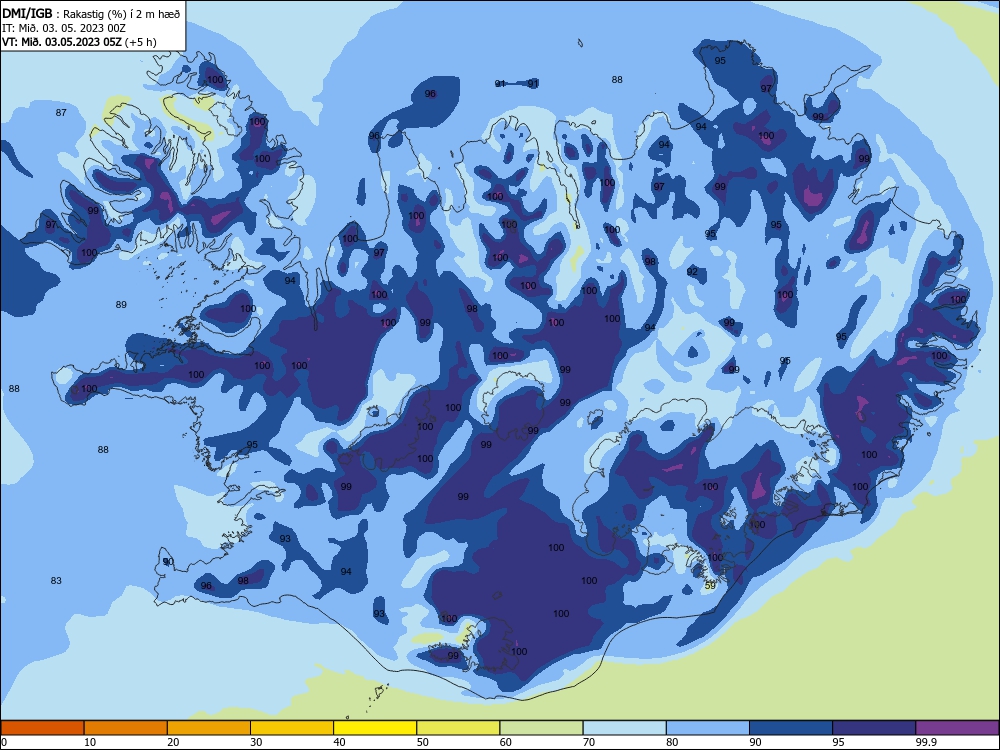Click the '87' humidity value on the map
The image size is (1000, 750).
[61, 112]
